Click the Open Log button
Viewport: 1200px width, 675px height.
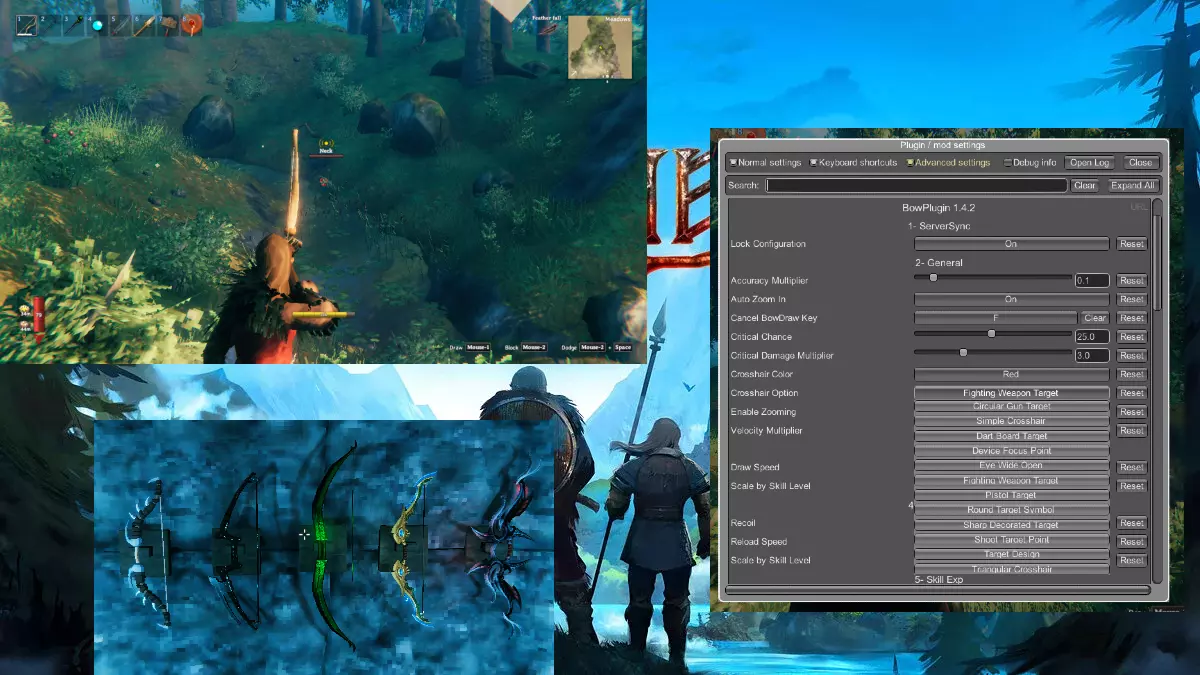tap(1089, 162)
